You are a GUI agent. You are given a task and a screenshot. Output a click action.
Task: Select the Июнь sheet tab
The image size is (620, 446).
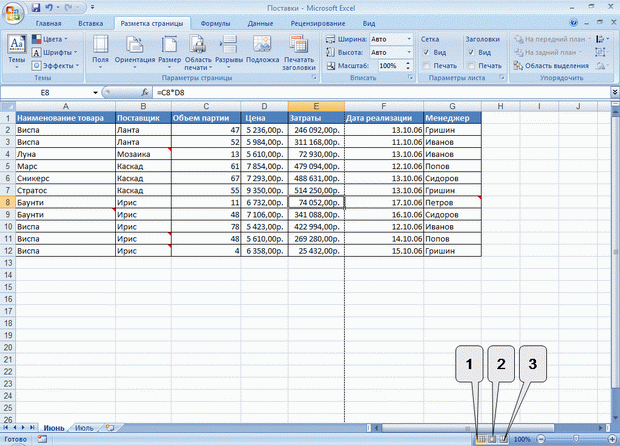[54, 428]
